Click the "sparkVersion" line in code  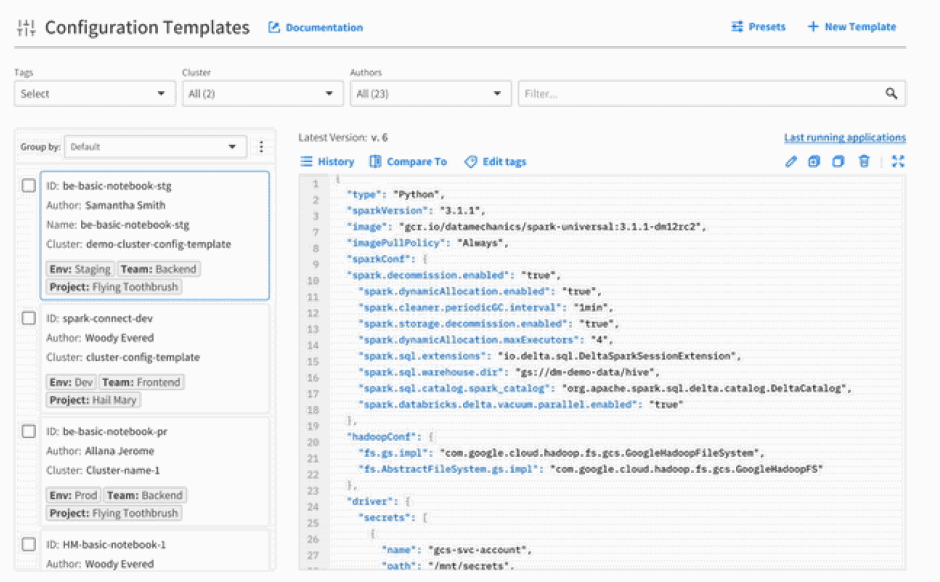[417, 210]
